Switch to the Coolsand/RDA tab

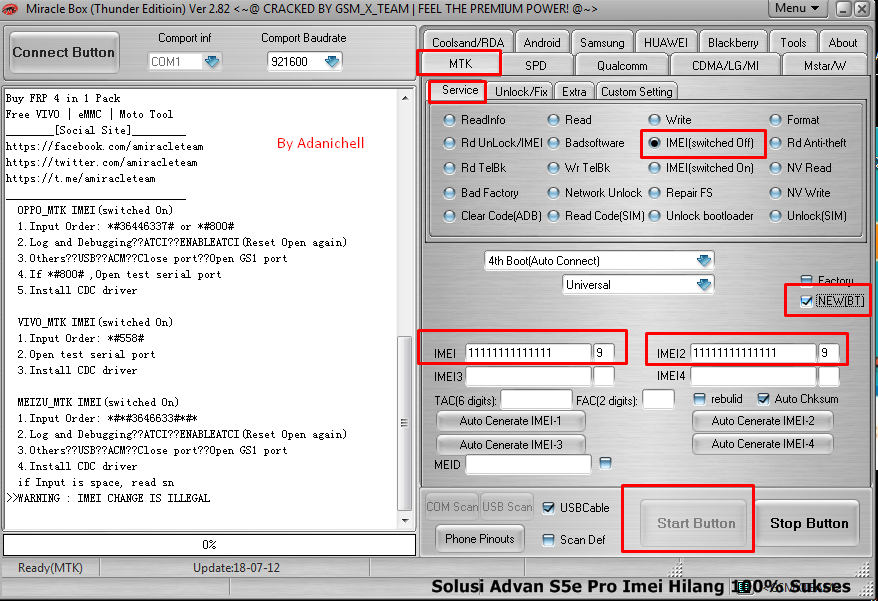[x=468, y=43]
